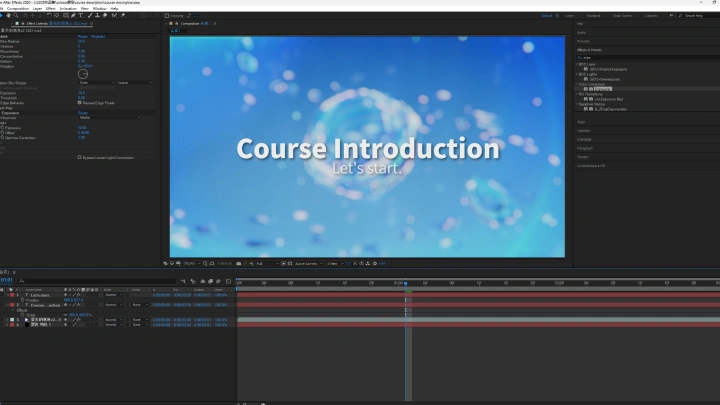The width and height of the screenshot is (720, 405).
Task: Open the Window menu
Action: 99,8
